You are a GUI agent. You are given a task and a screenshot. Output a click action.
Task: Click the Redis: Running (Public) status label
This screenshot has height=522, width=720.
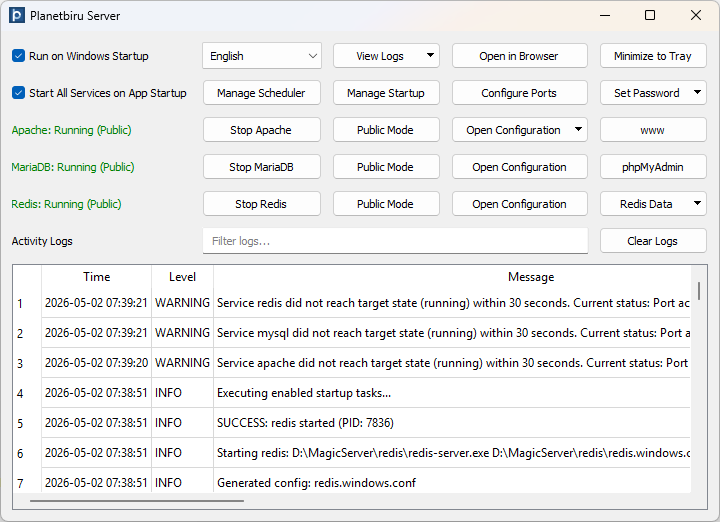click(66, 204)
